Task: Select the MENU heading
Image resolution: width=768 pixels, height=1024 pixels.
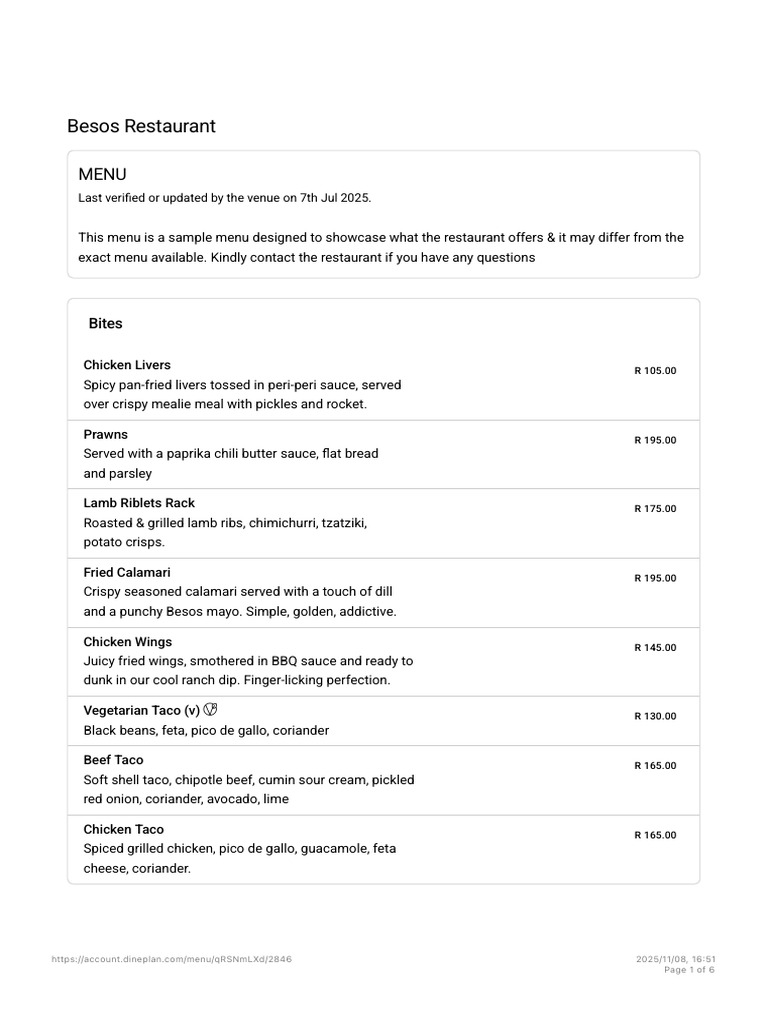Action: 102,175
